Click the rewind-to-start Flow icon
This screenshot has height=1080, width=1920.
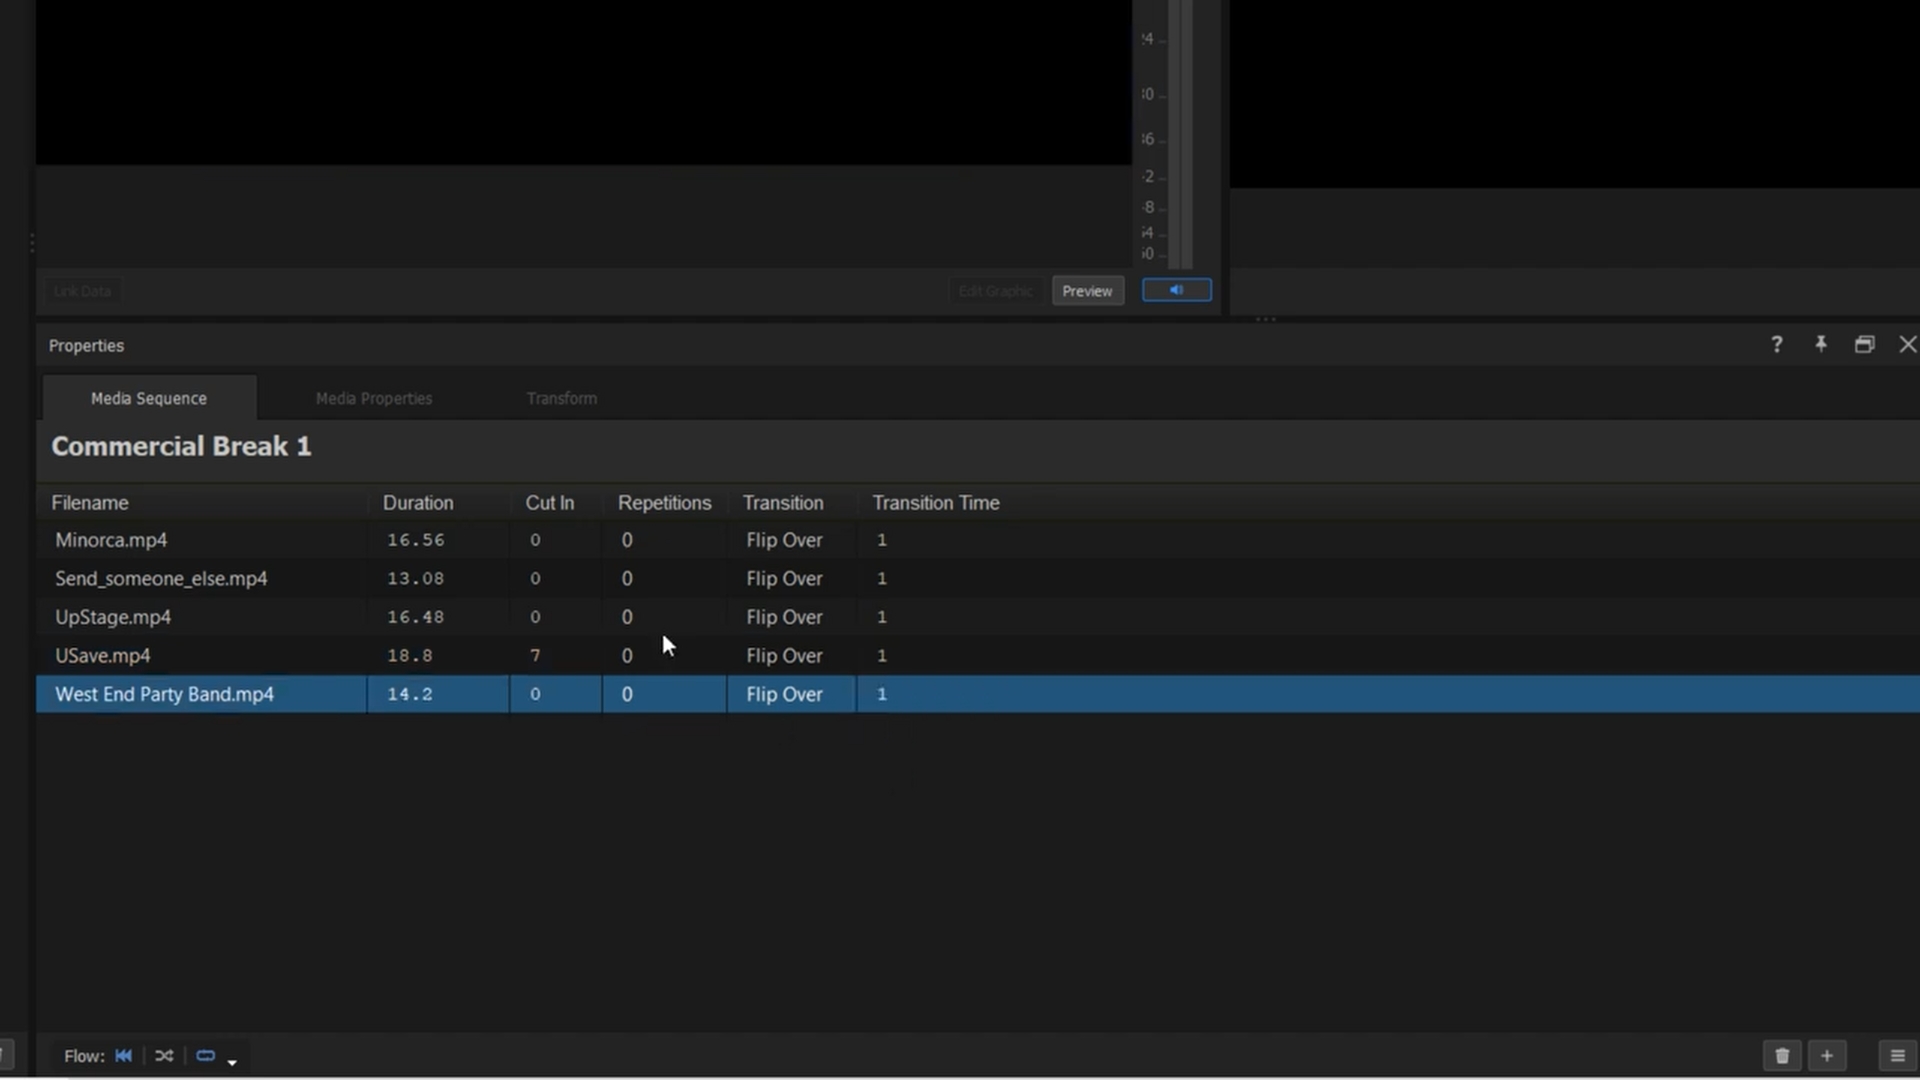click(124, 1056)
